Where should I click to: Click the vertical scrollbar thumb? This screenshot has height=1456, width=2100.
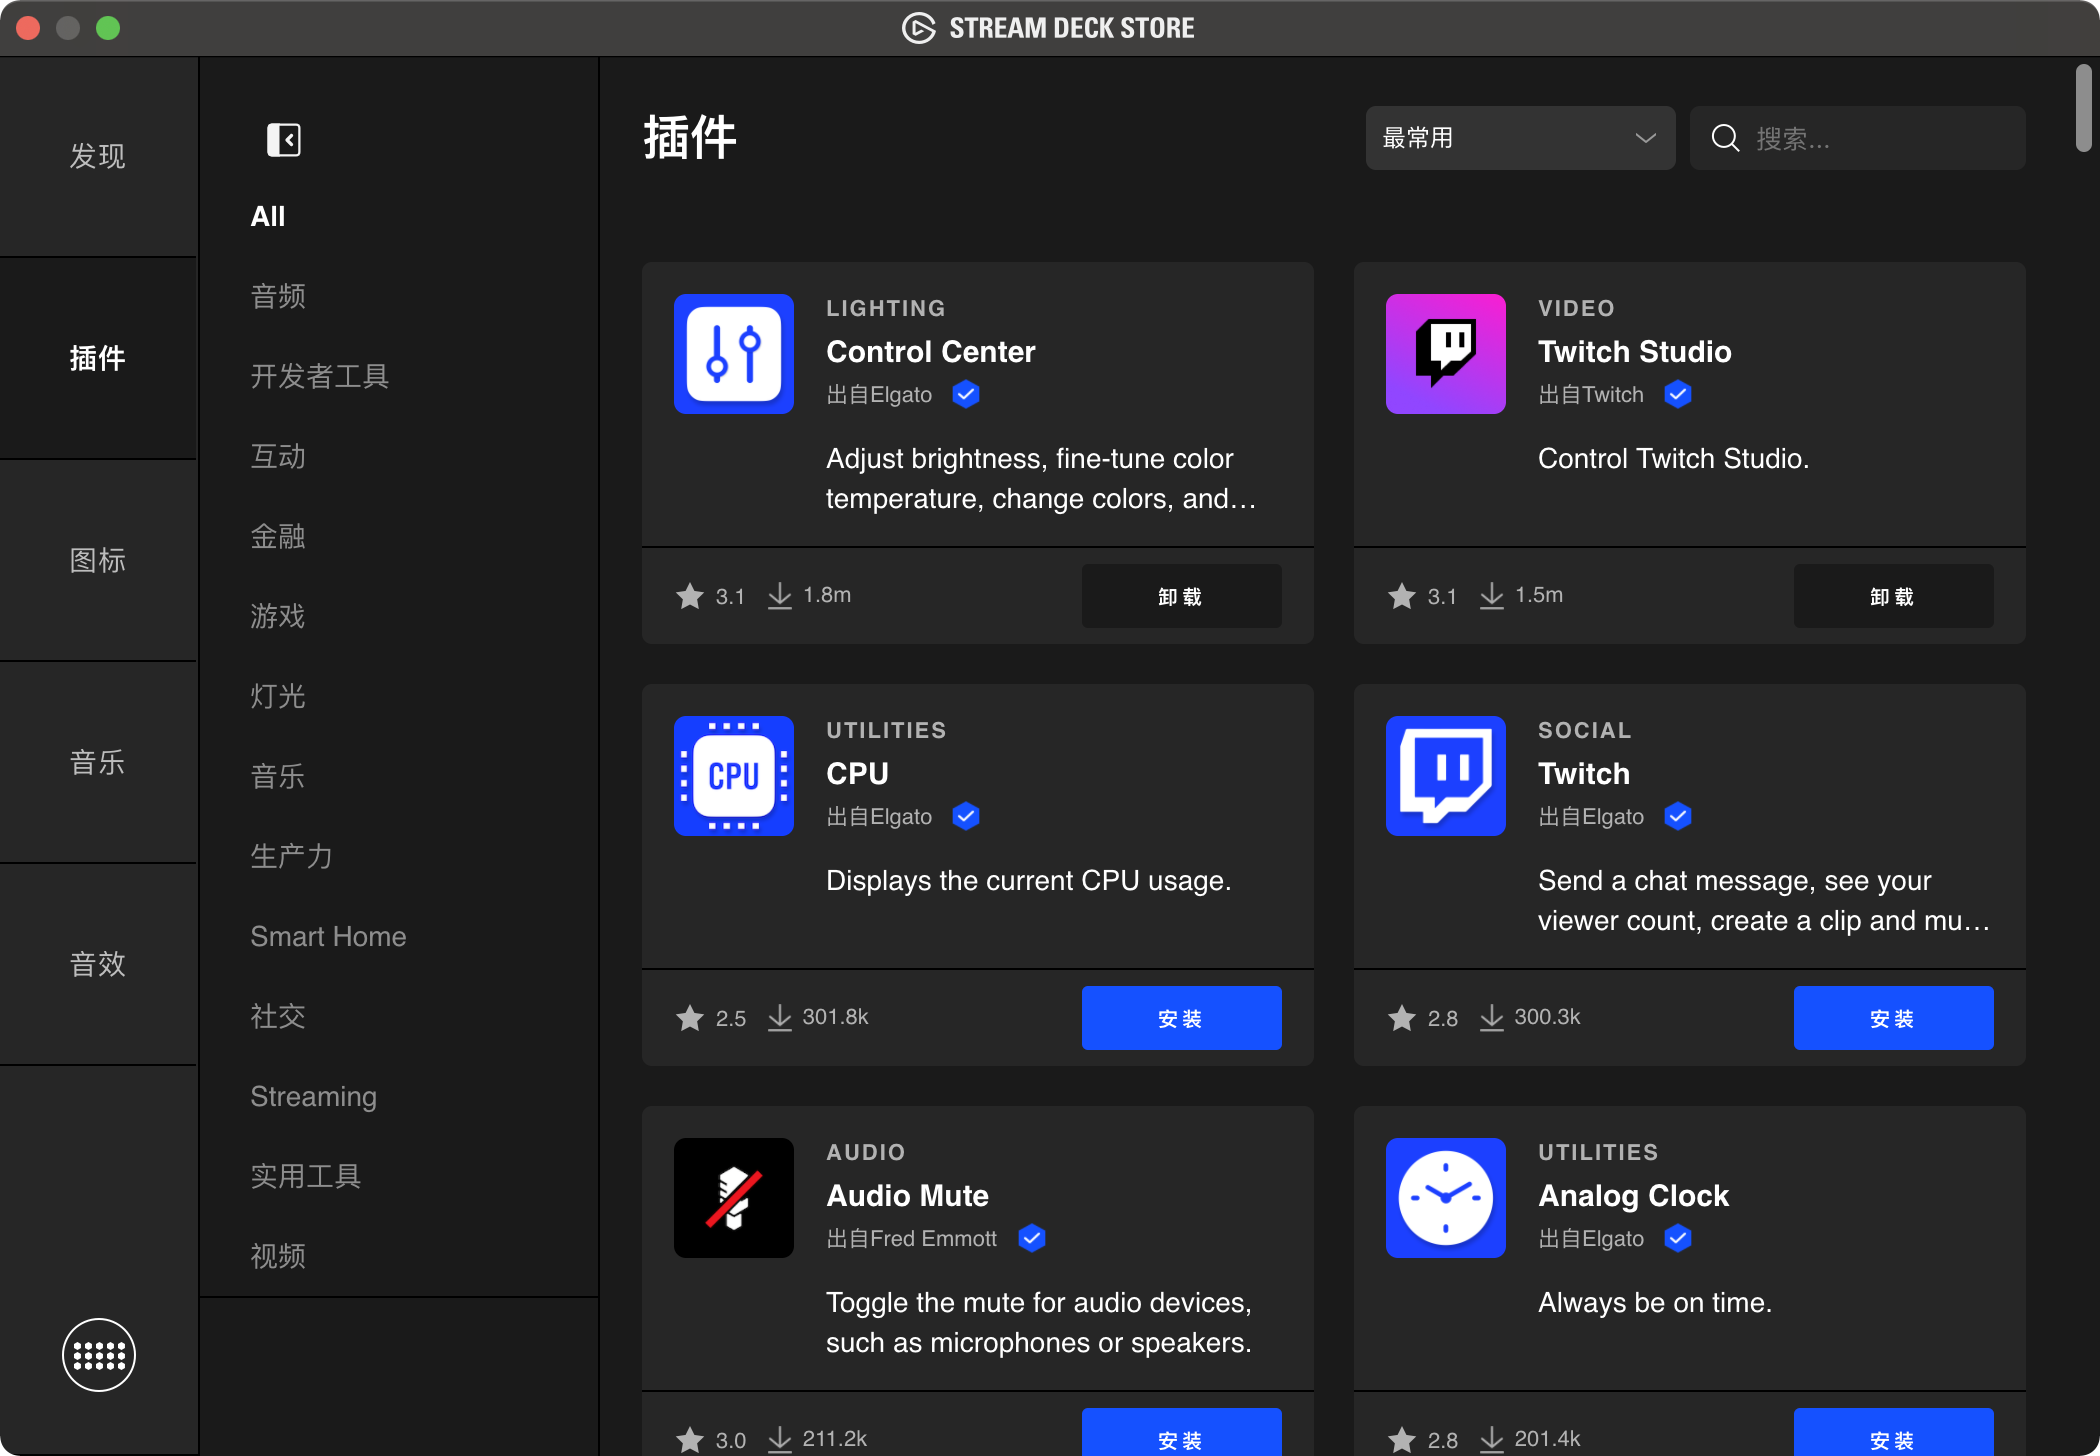click(x=2083, y=108)
